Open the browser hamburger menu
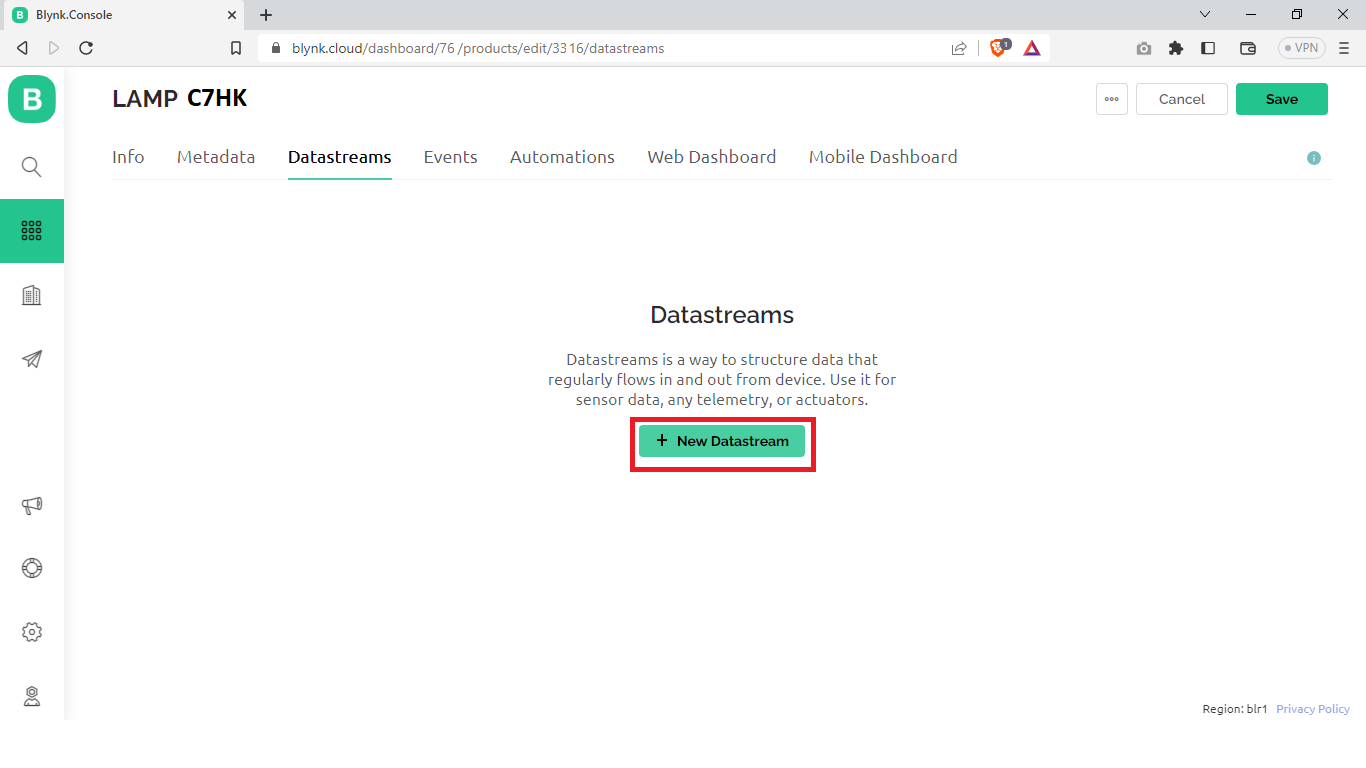The height and width of the screenshot is (768, 1366). [x=1344, y=48]
